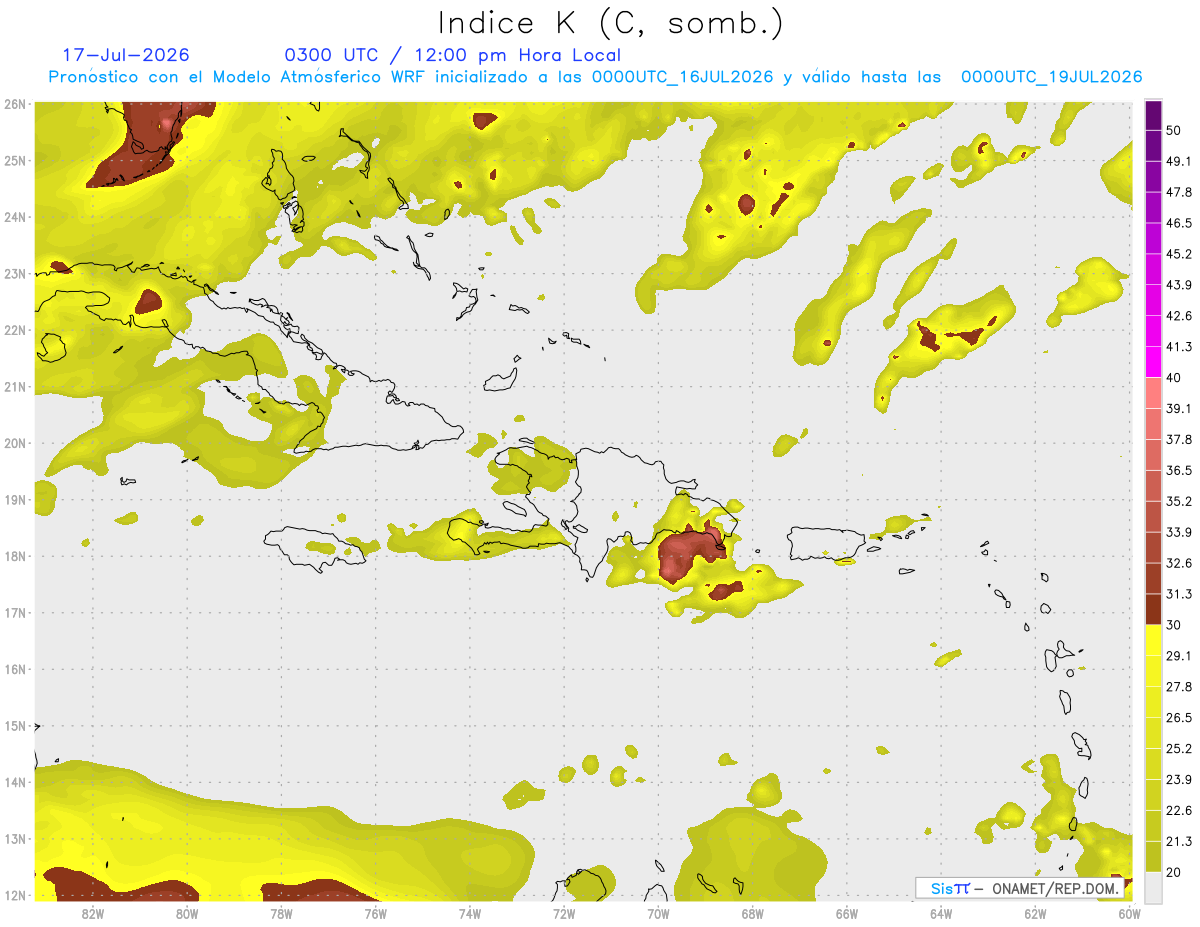Select the olive swatch between 20 and 21.3
The width and height of the screenshot is (1200, 927).
point(1153,856)
